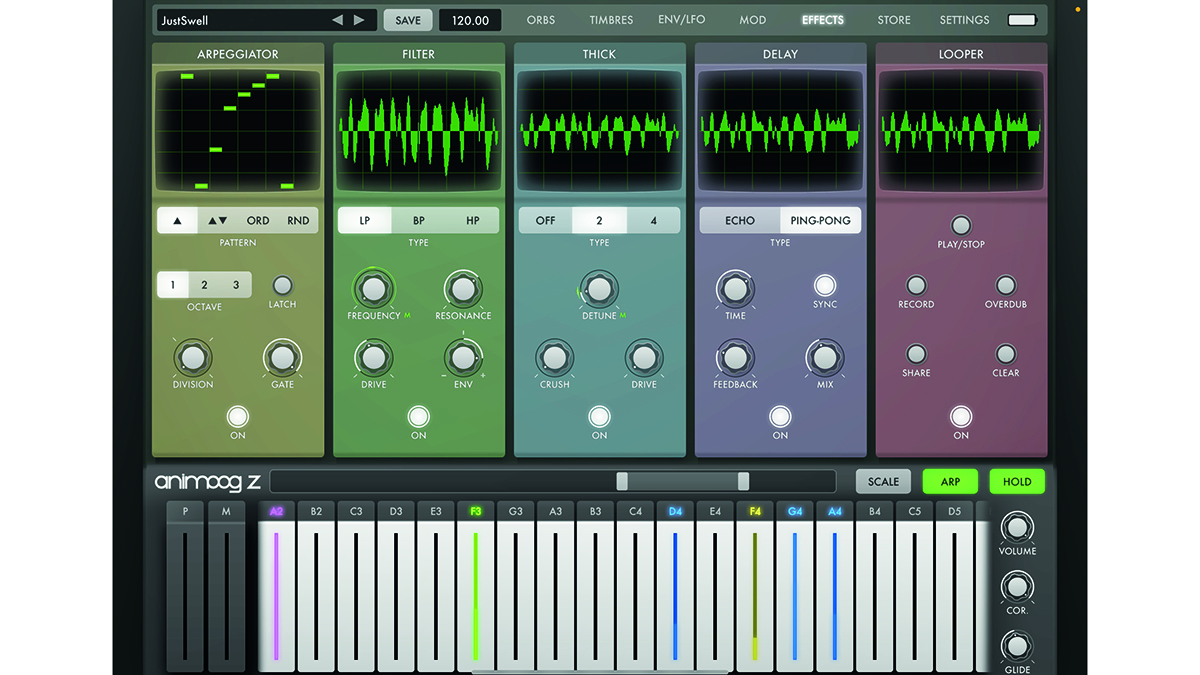
Task: Toggle the HOLD button
Action: pyautogui.click(x=1017, y=482)
